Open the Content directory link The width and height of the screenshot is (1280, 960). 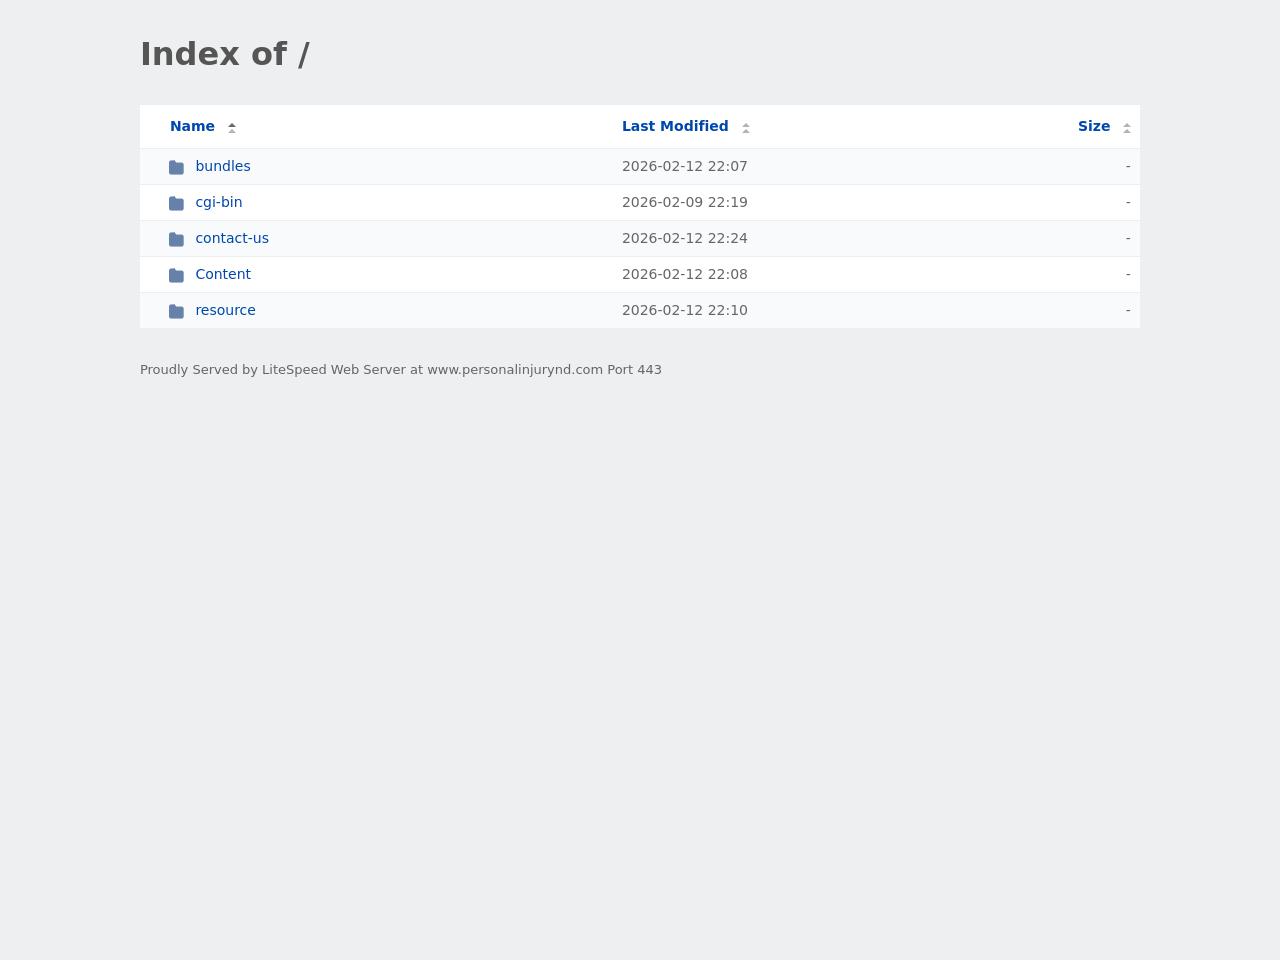(x=222, y=274)
